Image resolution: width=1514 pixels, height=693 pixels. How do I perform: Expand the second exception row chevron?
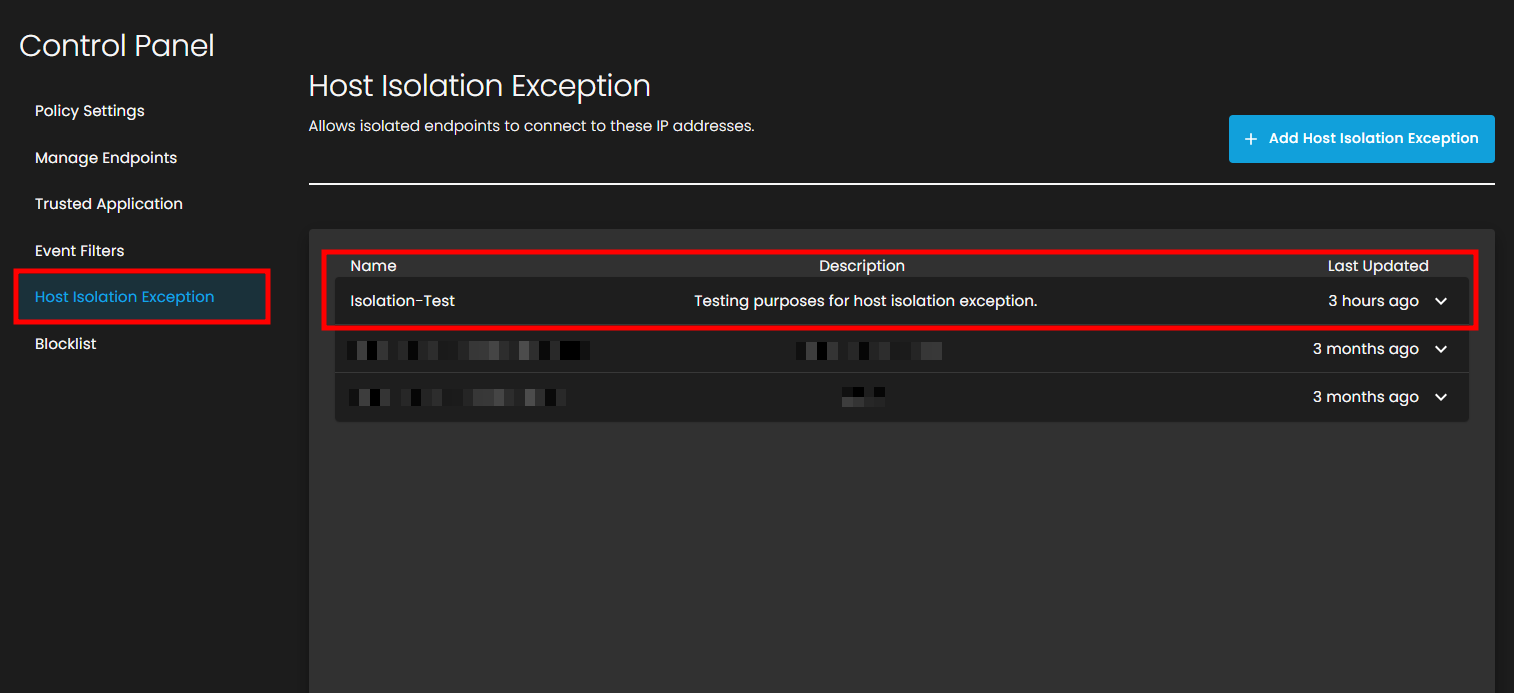(1441, 349)
